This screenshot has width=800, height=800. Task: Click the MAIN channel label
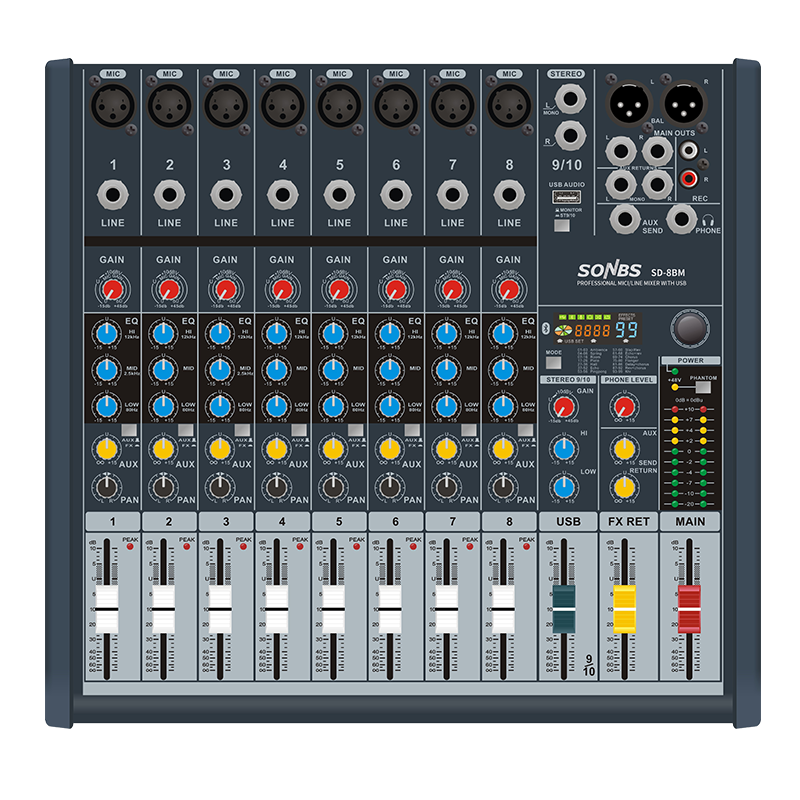coord(690,522)
